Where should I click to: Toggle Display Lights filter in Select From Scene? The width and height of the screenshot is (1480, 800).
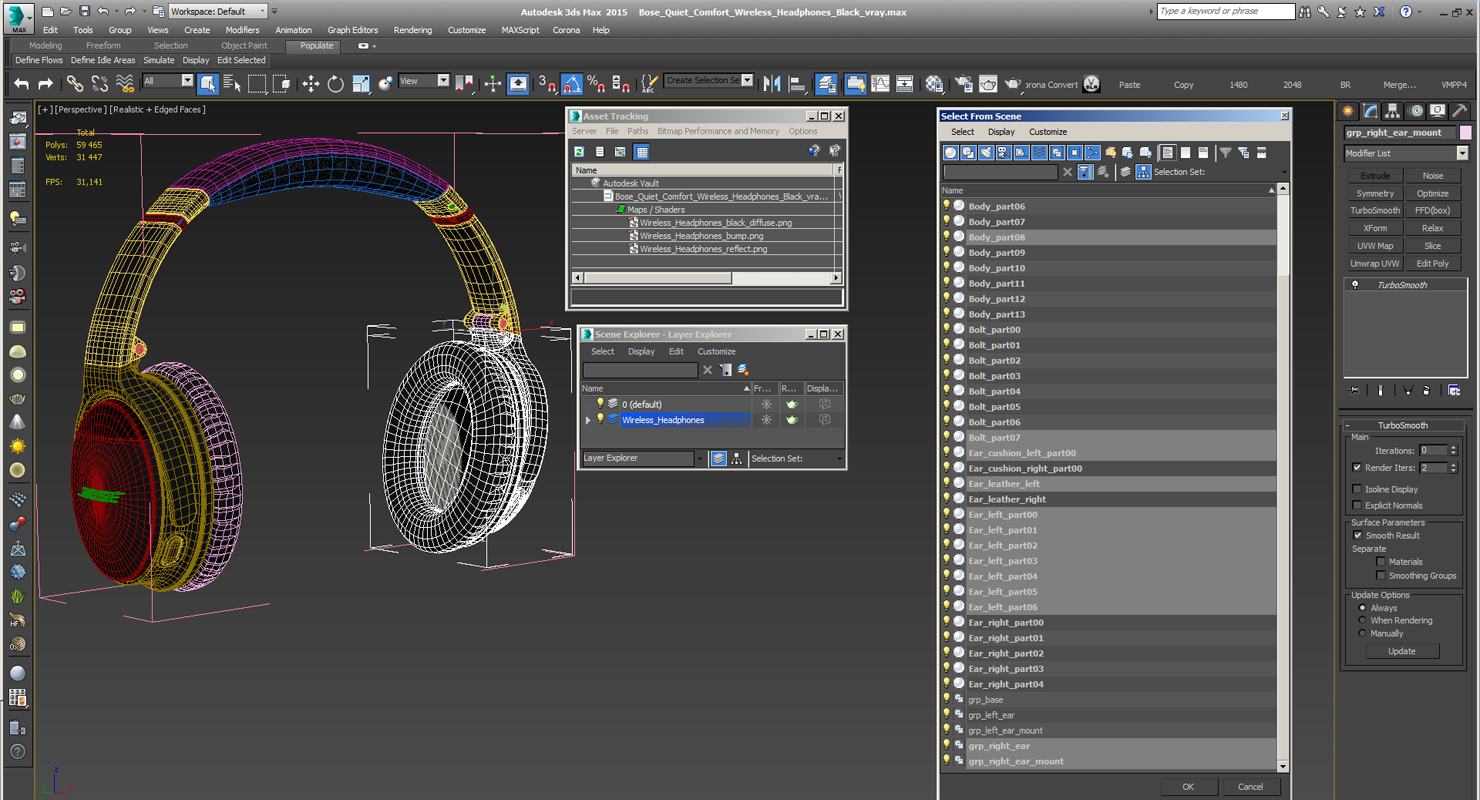[986, 152]
